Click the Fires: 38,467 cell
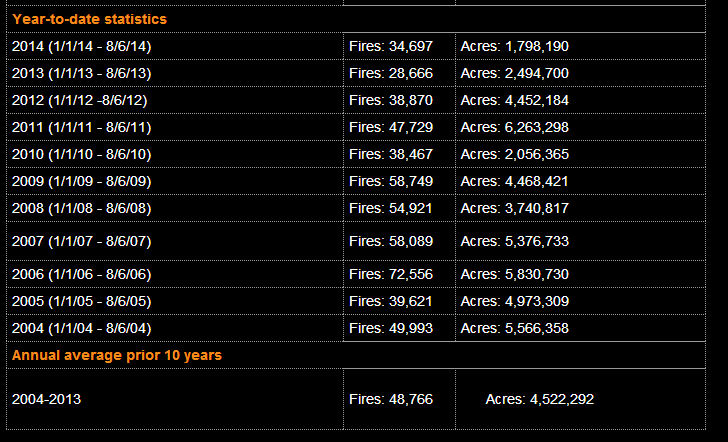 pos(391,154)
